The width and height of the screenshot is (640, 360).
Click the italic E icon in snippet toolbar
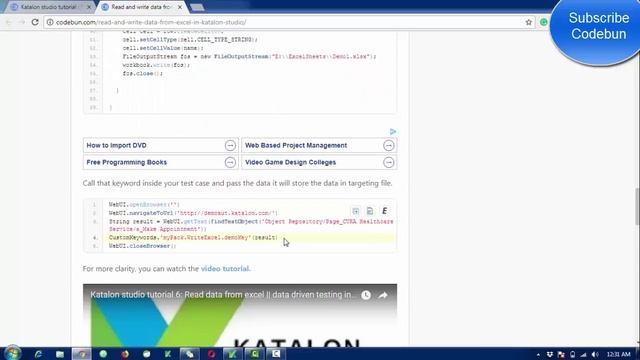tap(384, 211)
